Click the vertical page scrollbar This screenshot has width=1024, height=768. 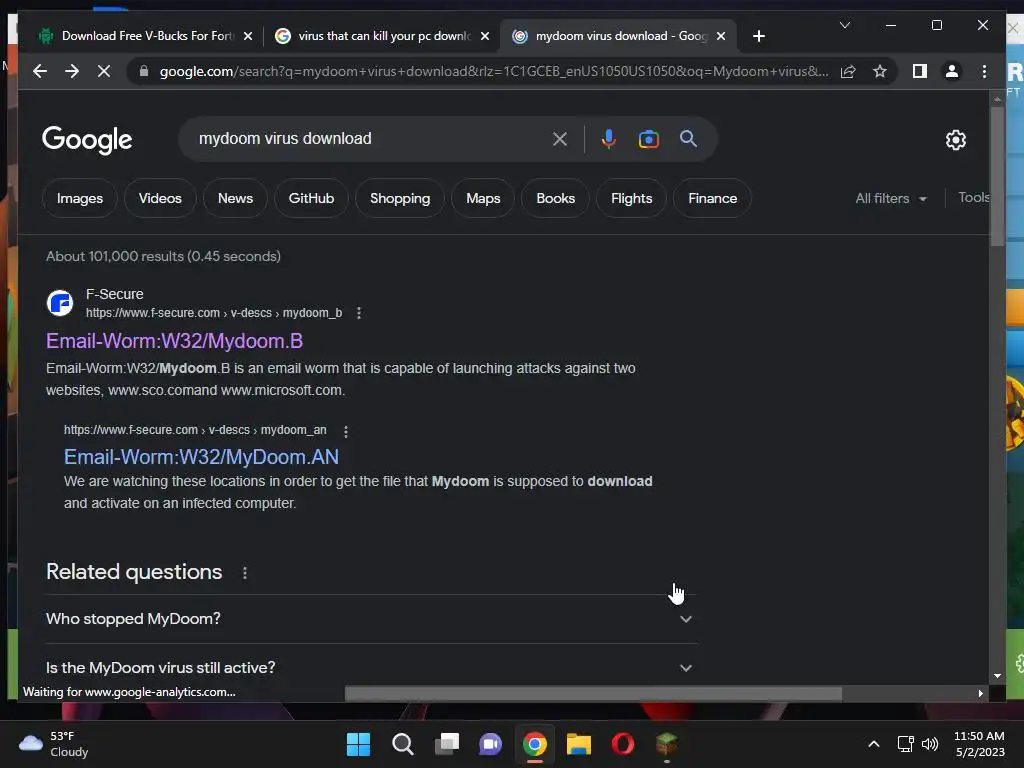click(x=997, y=176)
